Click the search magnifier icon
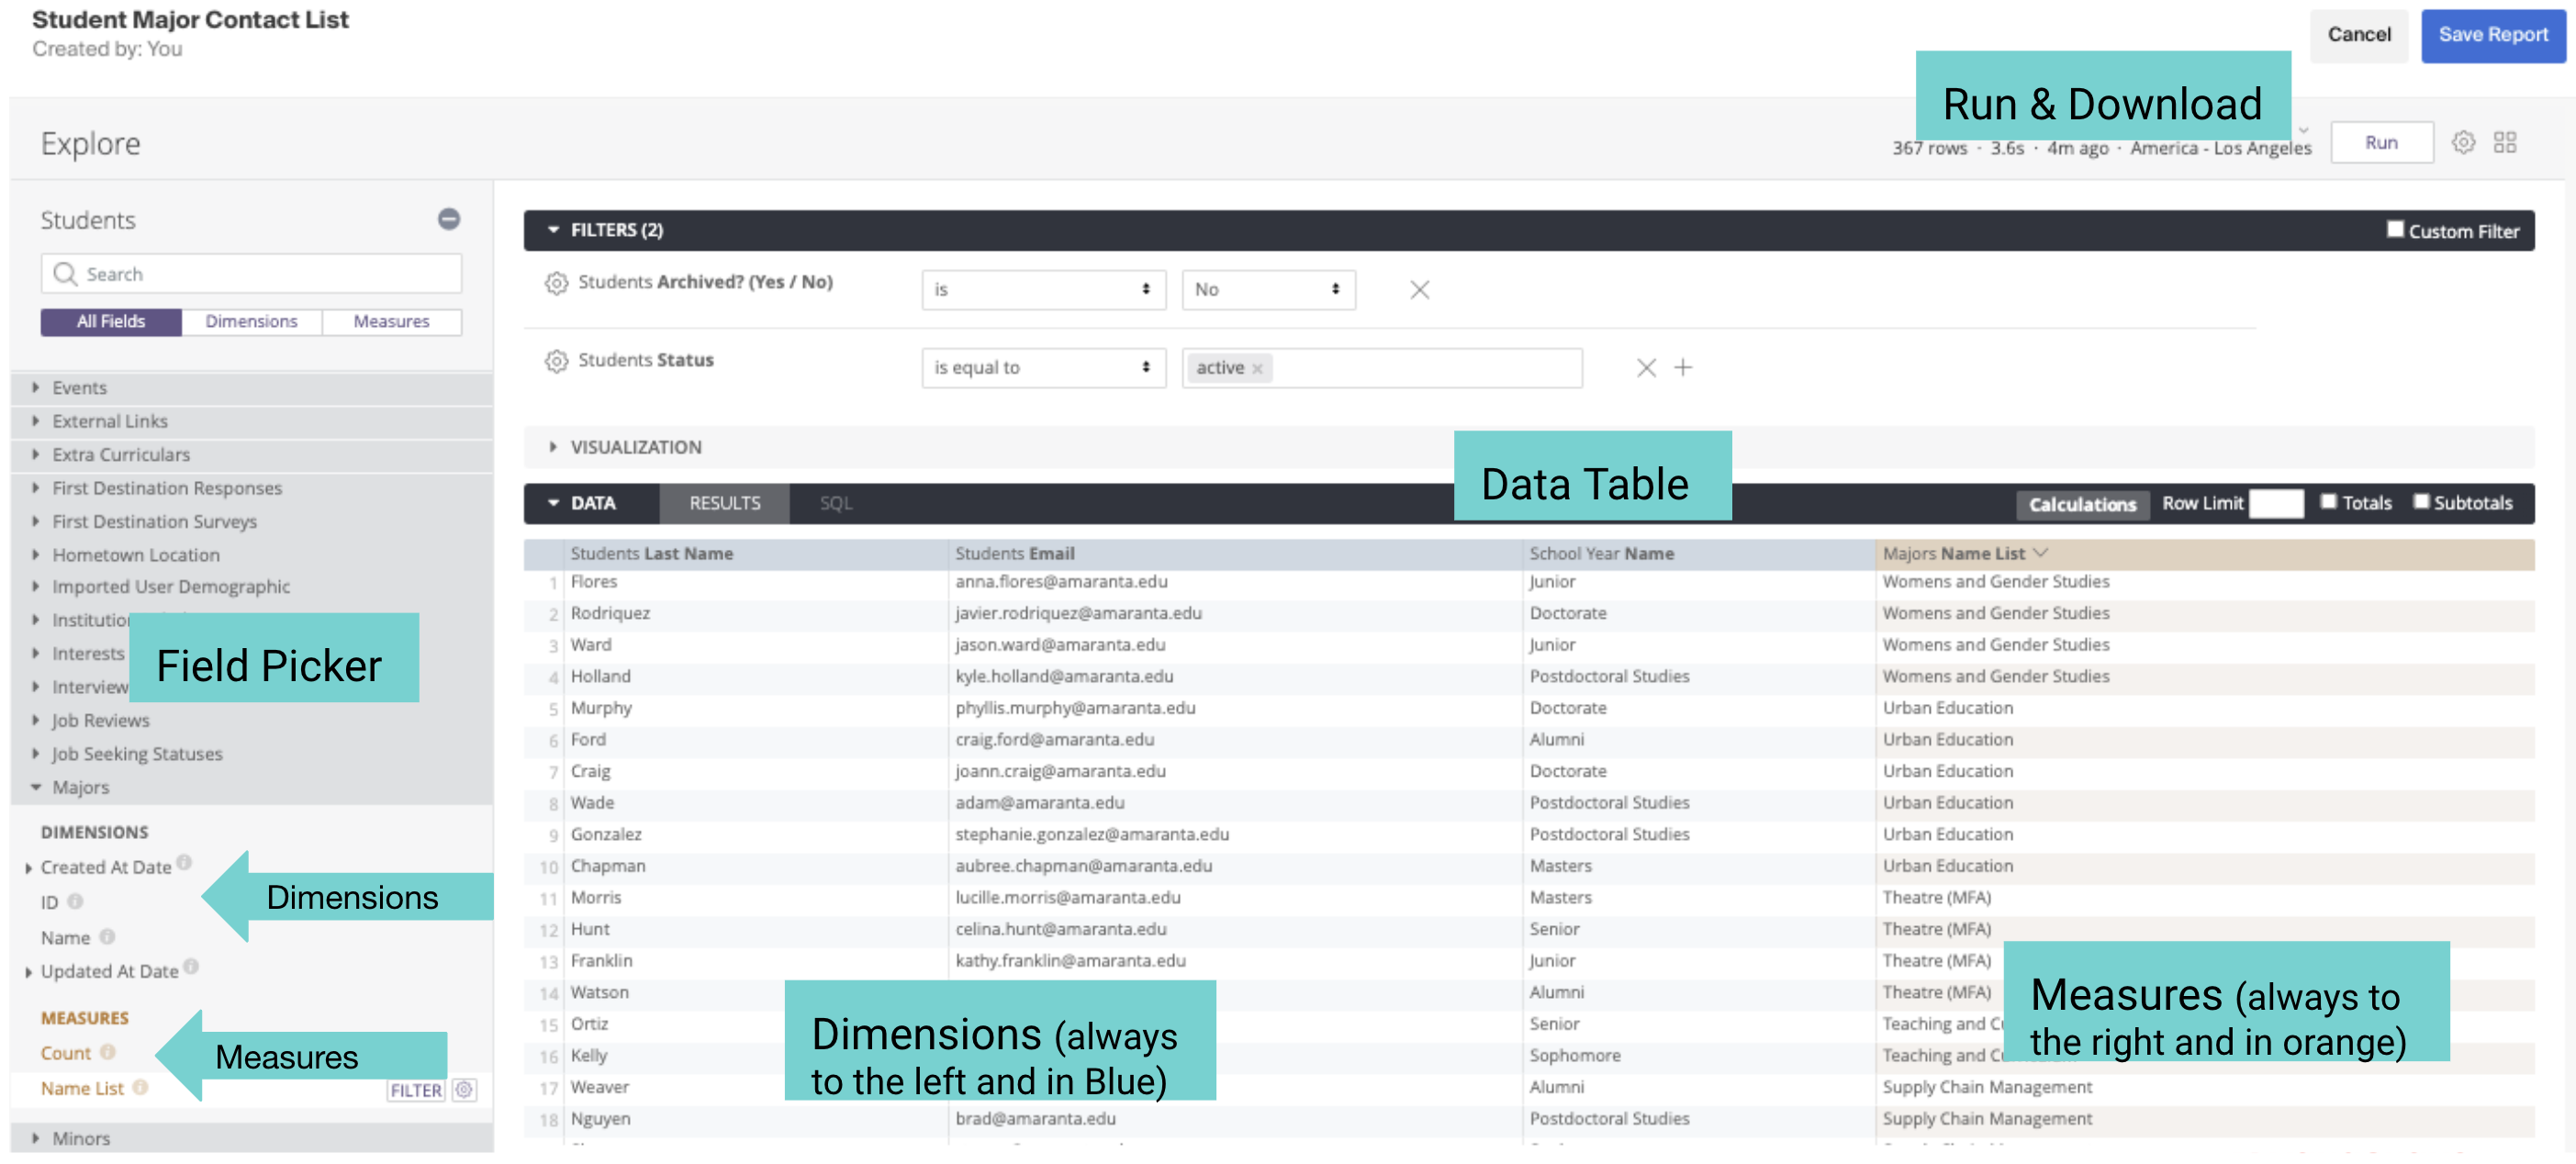 pos(65,274)
